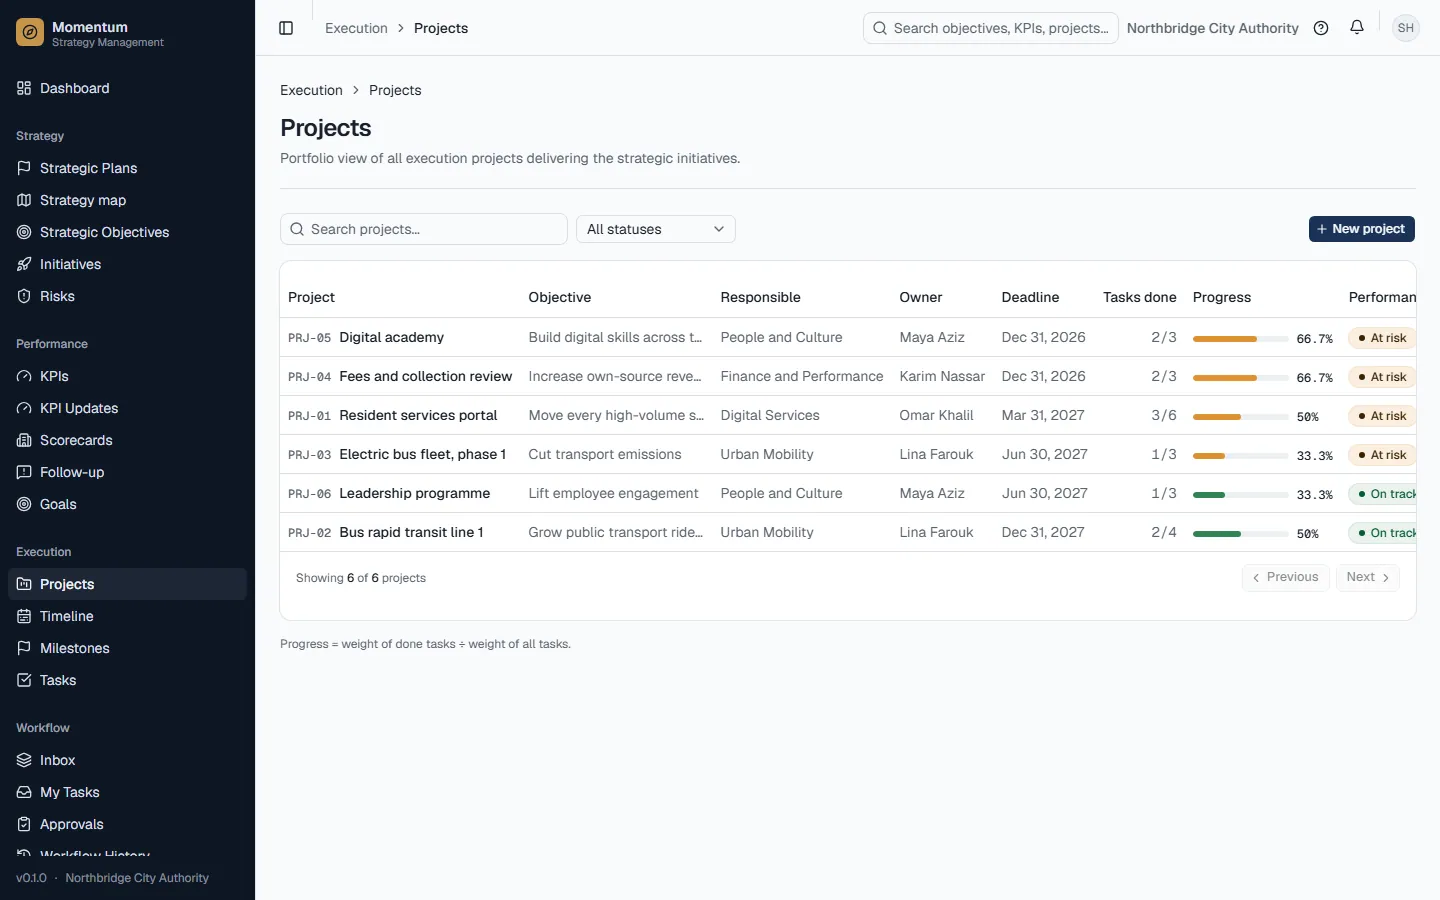Click the Strategic Plans flag icon

click(x=24, y=168)
